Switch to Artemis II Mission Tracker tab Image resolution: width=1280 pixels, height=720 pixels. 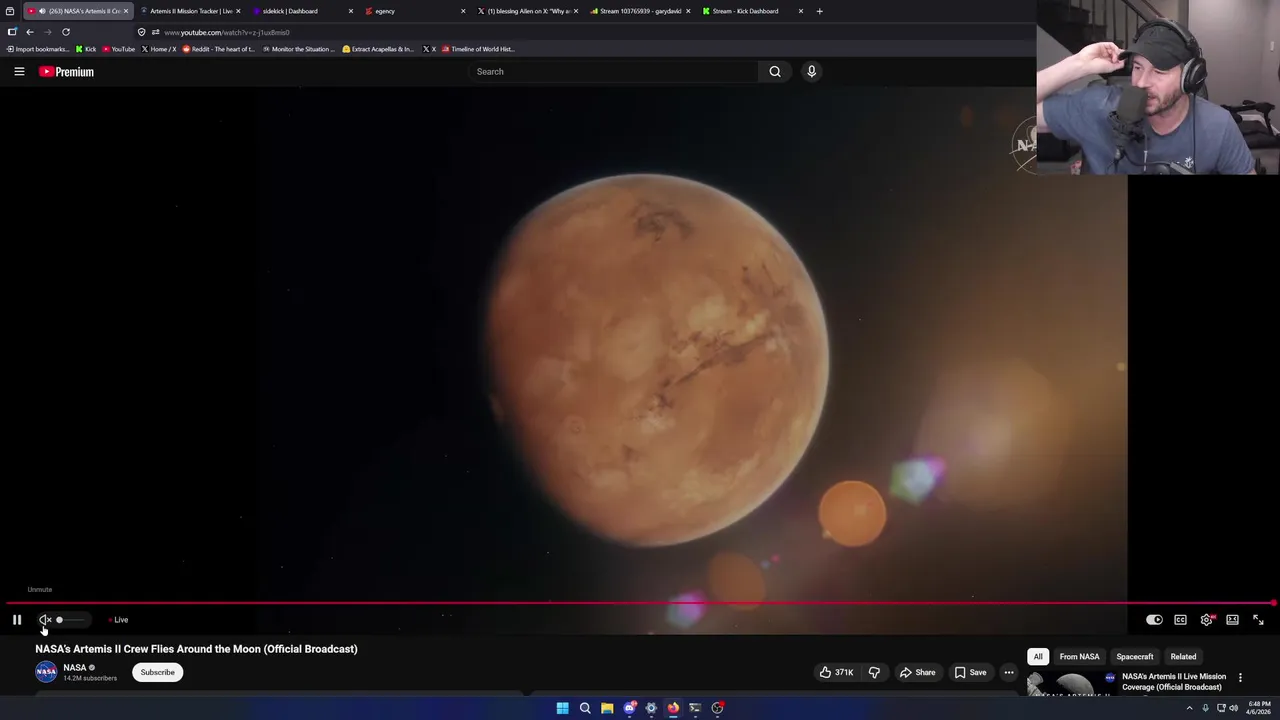(x=191, y=11)
